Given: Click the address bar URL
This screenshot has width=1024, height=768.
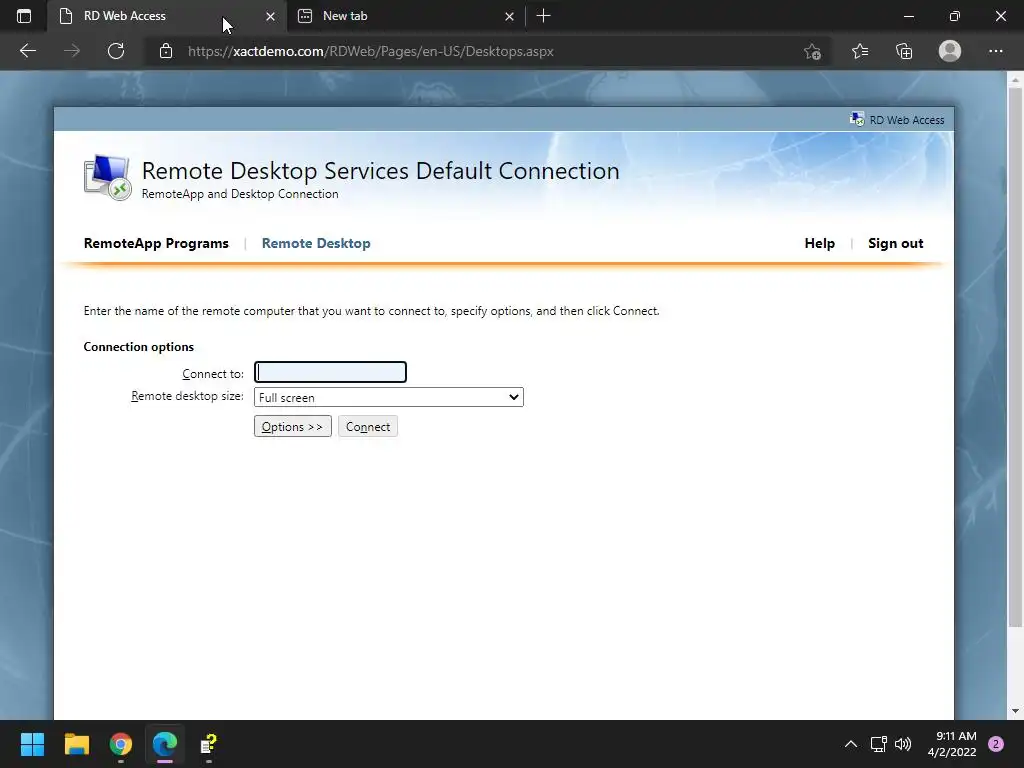Looking at the screenshot, I should point(370,52).
